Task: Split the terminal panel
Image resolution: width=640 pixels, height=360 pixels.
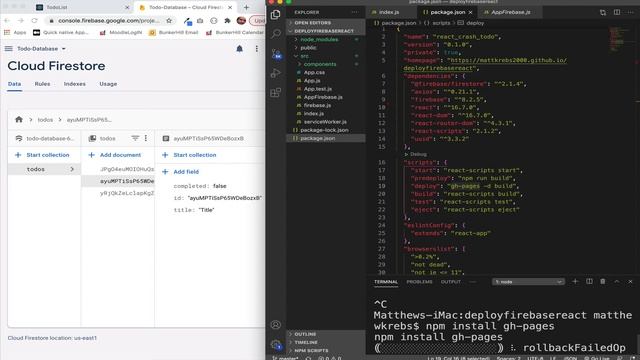Action: 589,282
